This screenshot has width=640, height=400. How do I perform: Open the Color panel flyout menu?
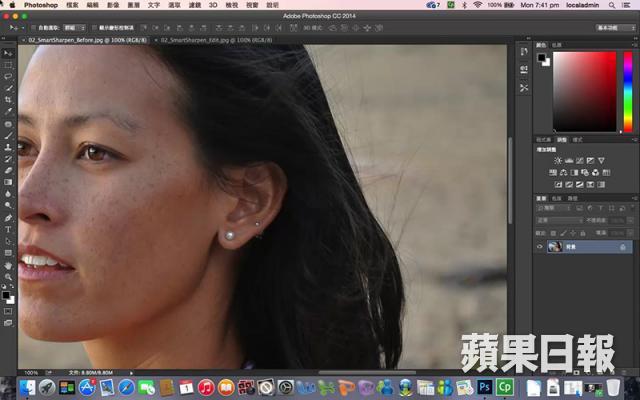635,45
